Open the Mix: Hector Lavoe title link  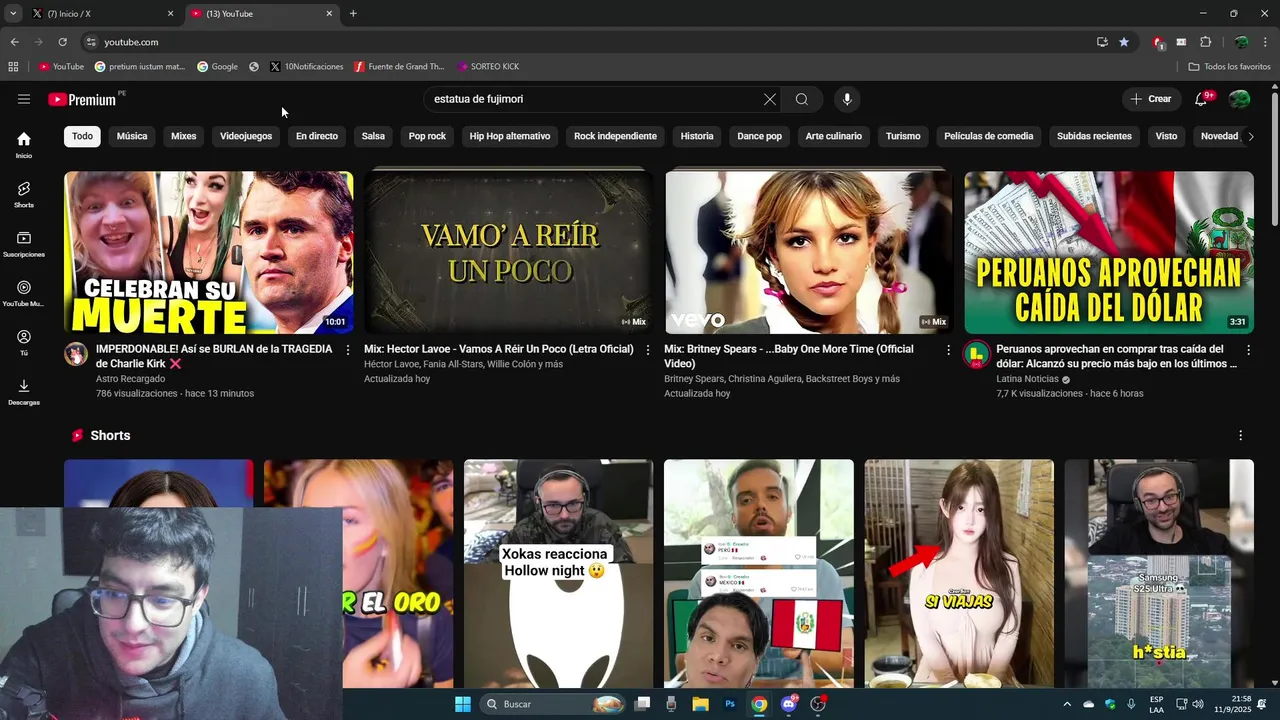pos(499,349)
